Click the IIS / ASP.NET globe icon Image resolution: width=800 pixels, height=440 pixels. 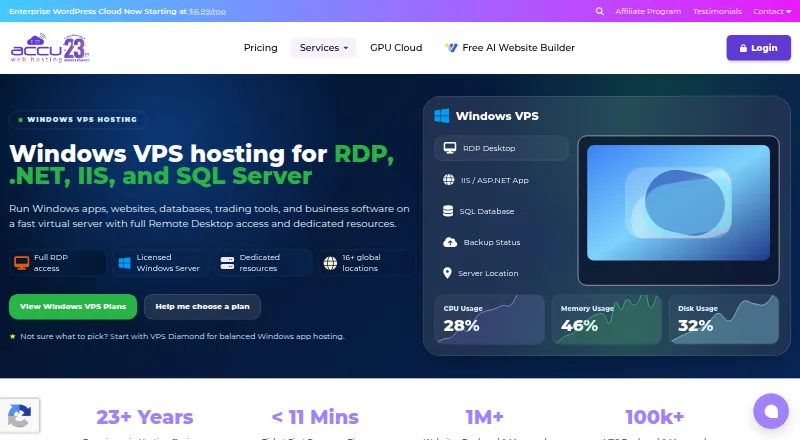click(x=448, y=180)
